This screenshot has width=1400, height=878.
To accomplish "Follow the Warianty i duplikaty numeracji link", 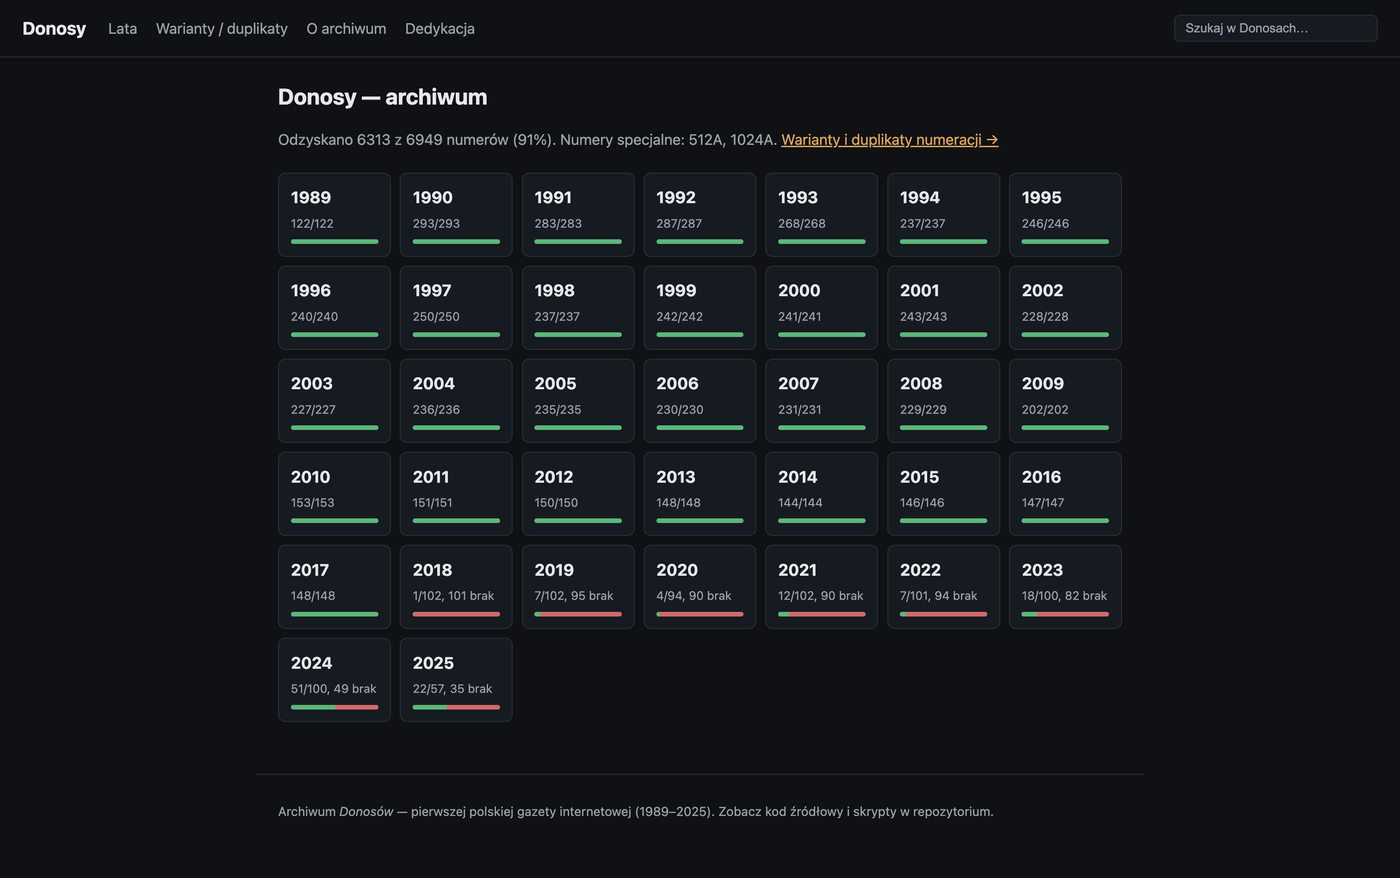I will [x=890, y=140].
